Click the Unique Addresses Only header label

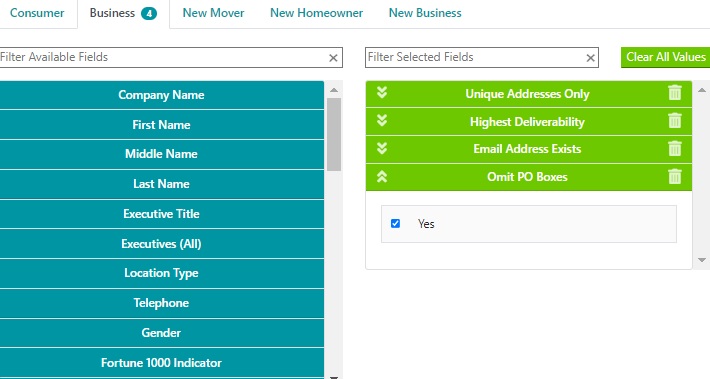pos(528,94)
